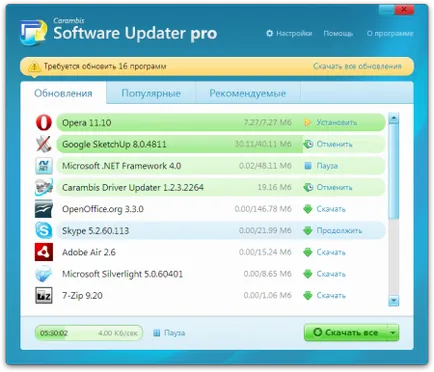The height and width of the screenshot is (372, 434).
Task: Click Скачать for 7-Zip 9.20
Action: pyautogui.click(x=331, y=295)
